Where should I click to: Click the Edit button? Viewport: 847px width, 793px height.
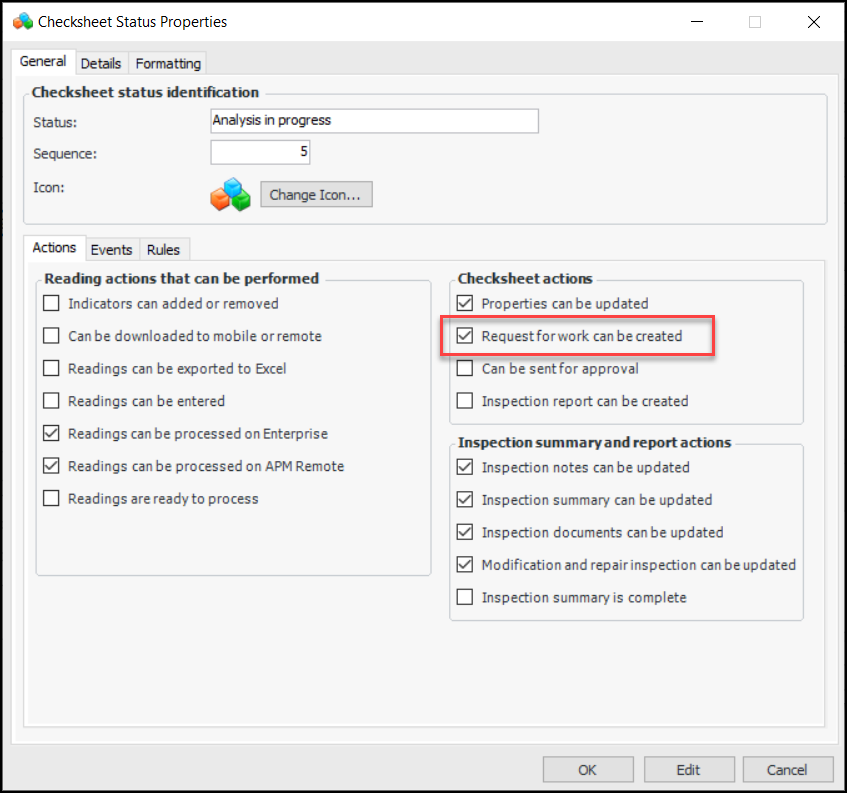[688, 769]
